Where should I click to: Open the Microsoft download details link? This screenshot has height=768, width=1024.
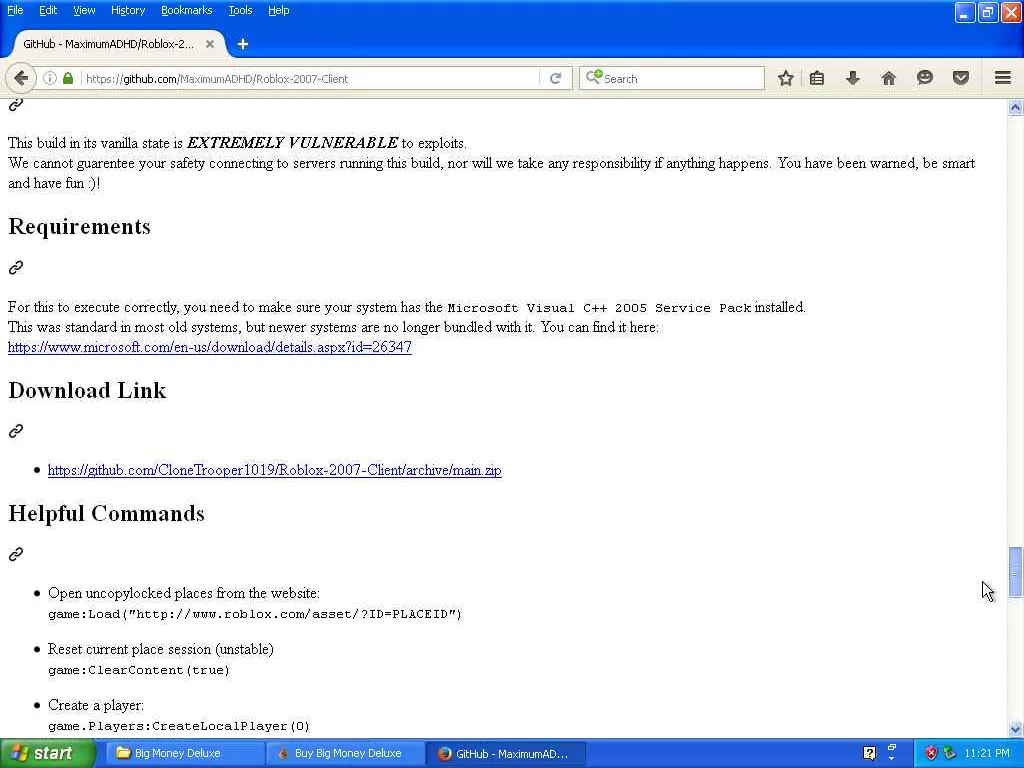coord(210,347)
